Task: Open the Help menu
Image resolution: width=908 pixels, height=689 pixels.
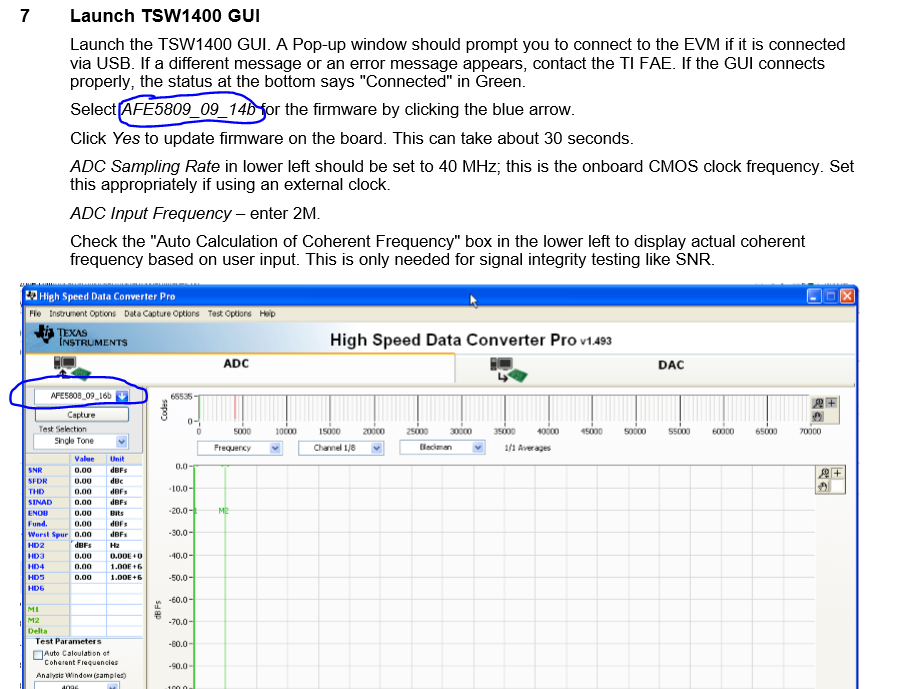Action: [267, 313]
